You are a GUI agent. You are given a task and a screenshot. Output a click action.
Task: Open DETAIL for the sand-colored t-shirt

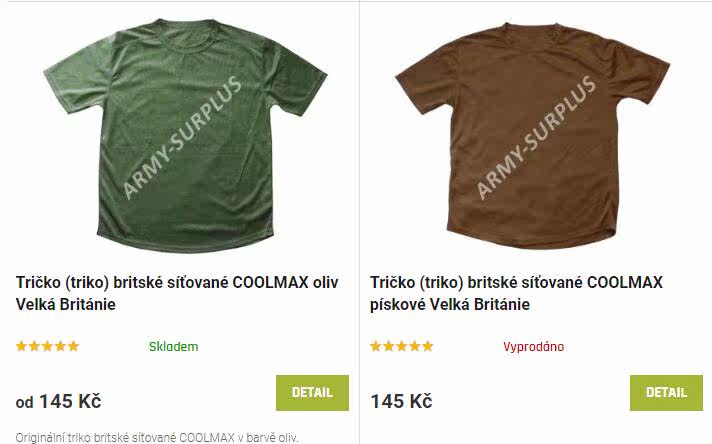tap(666, 393)
